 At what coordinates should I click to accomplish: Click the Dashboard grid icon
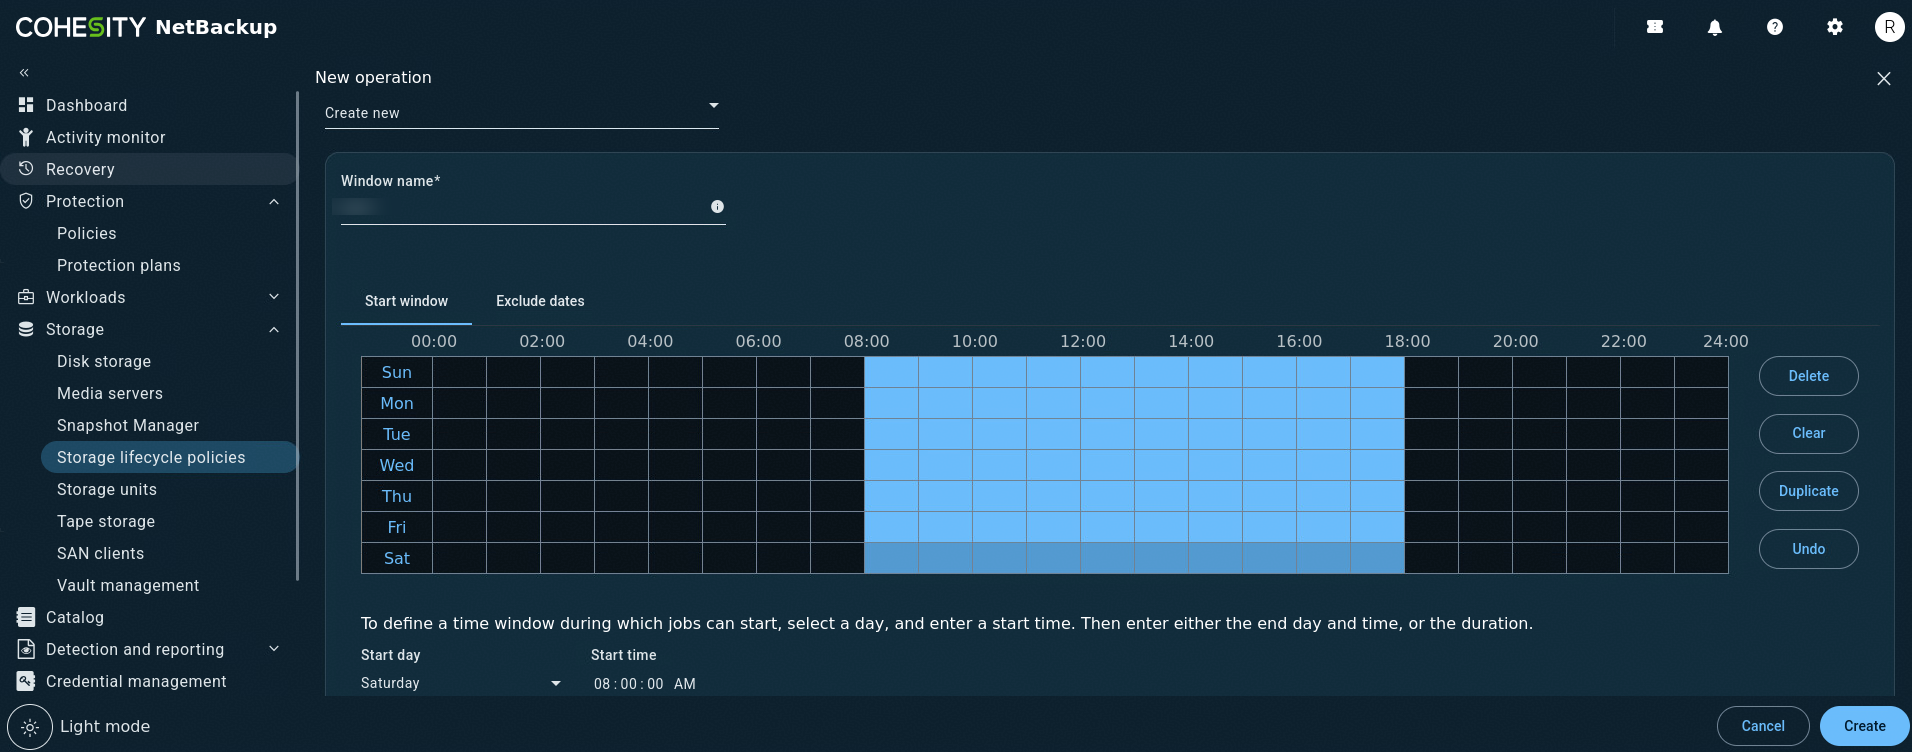click(x=26, y=105)
